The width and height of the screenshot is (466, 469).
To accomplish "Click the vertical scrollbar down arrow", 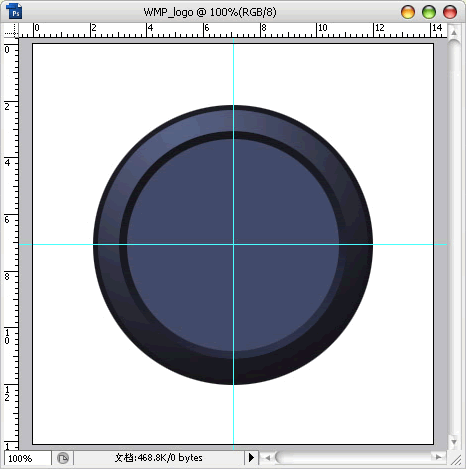I will point(454,442).
